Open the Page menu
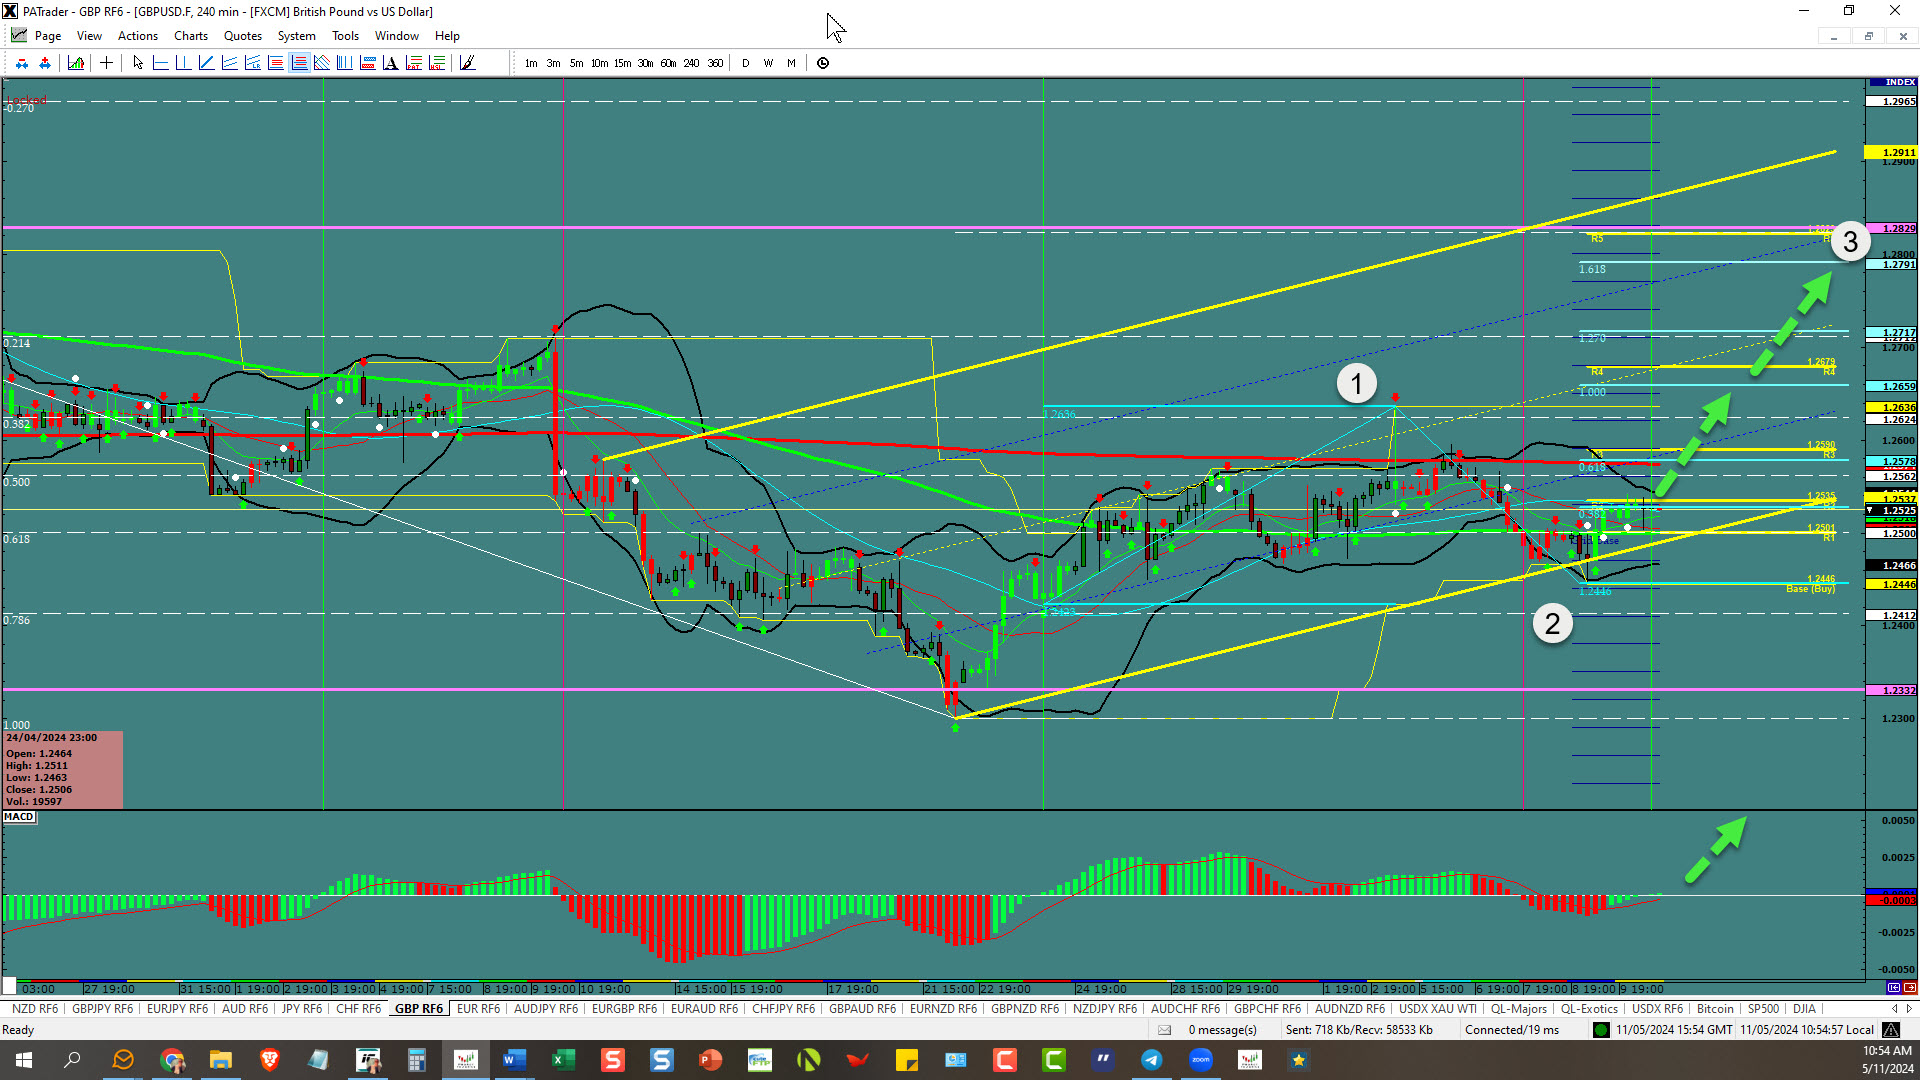1920x1080 pixels. (x=48, y=36)
